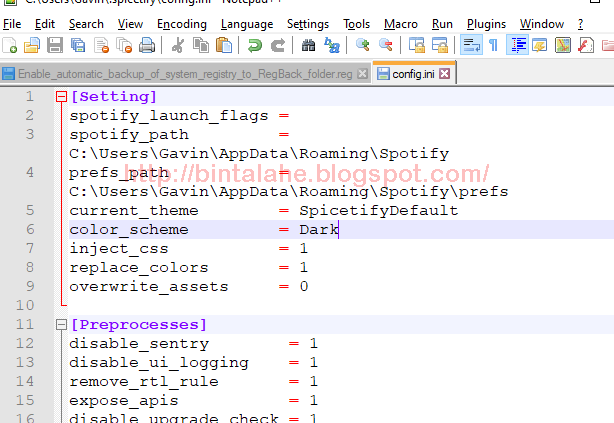Screen dimensions: 614x423
Task: Undo last edit green arrow
Action: [255, 45]
